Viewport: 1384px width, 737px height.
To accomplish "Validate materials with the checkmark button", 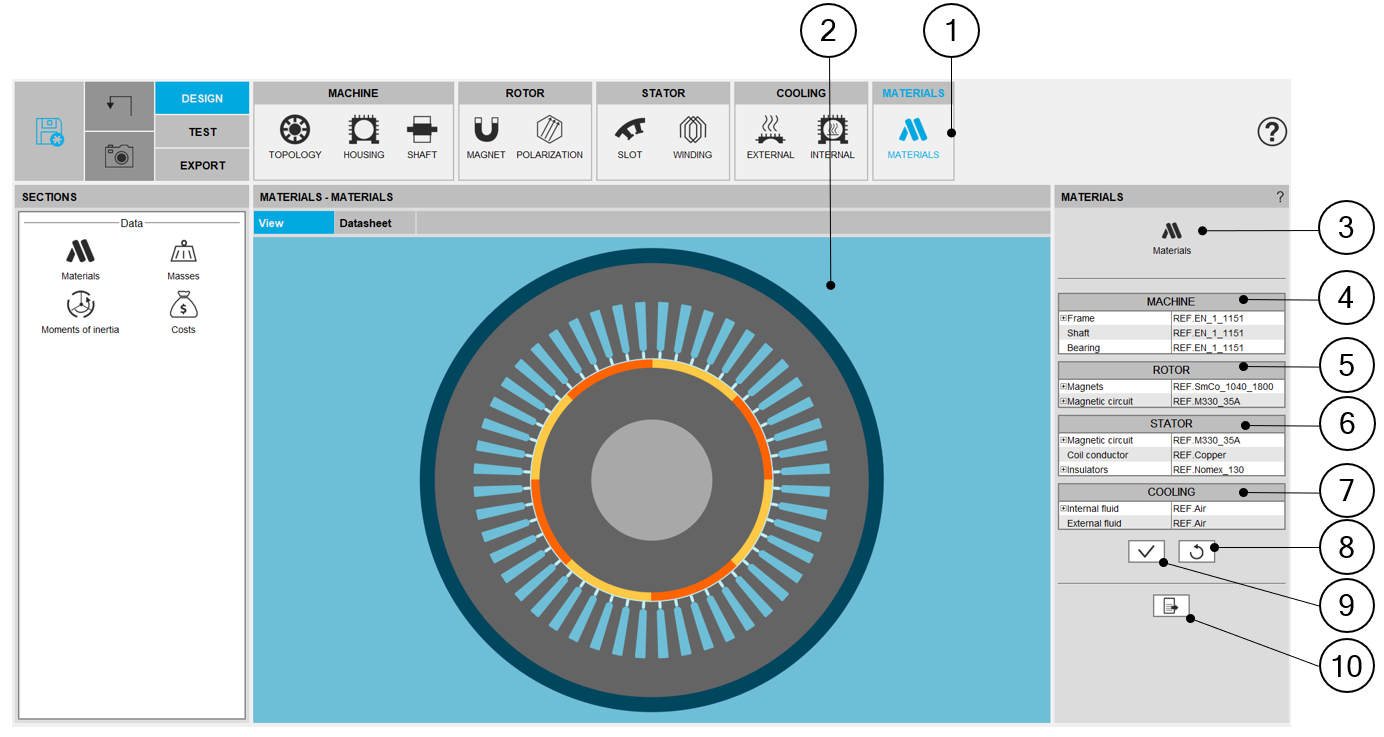I will [1146, 551].
